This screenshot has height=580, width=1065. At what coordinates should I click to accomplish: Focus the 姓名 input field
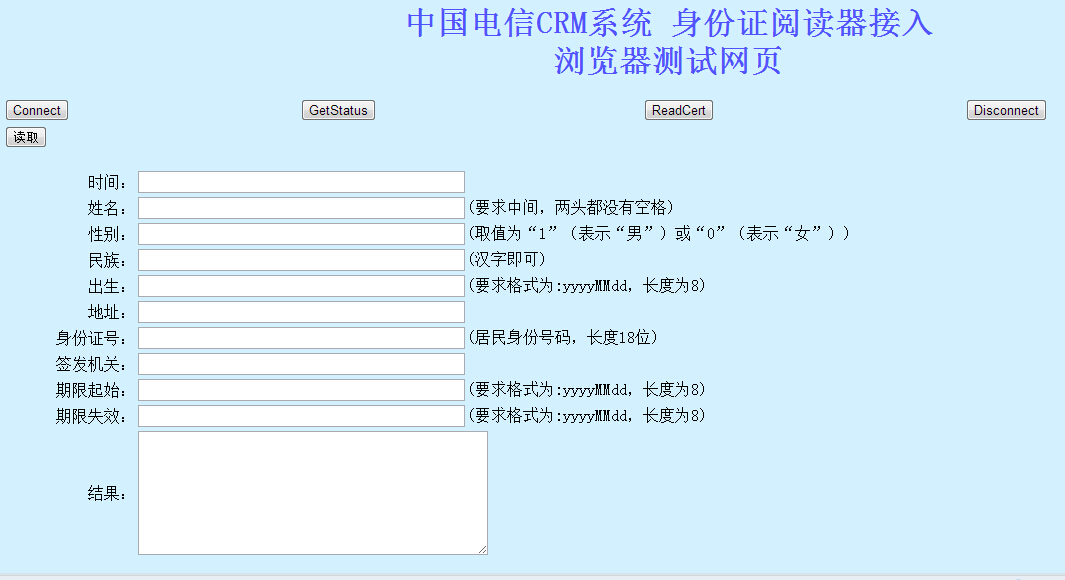[x=302, y=208]
